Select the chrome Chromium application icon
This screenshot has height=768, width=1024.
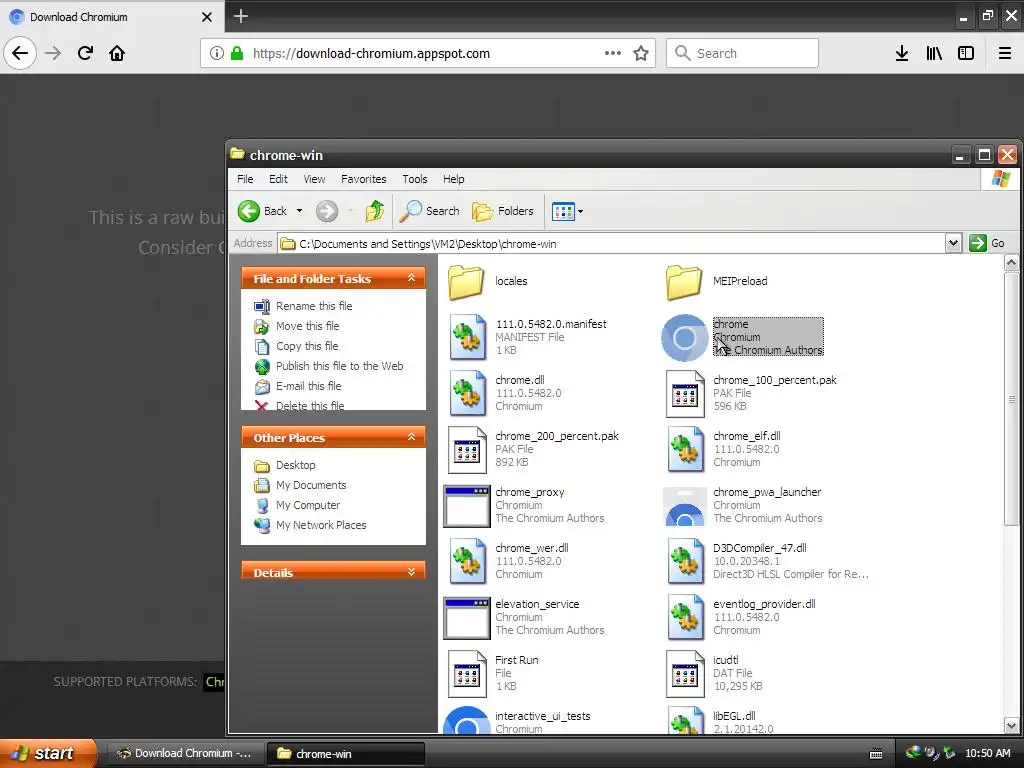pos(684,338)
